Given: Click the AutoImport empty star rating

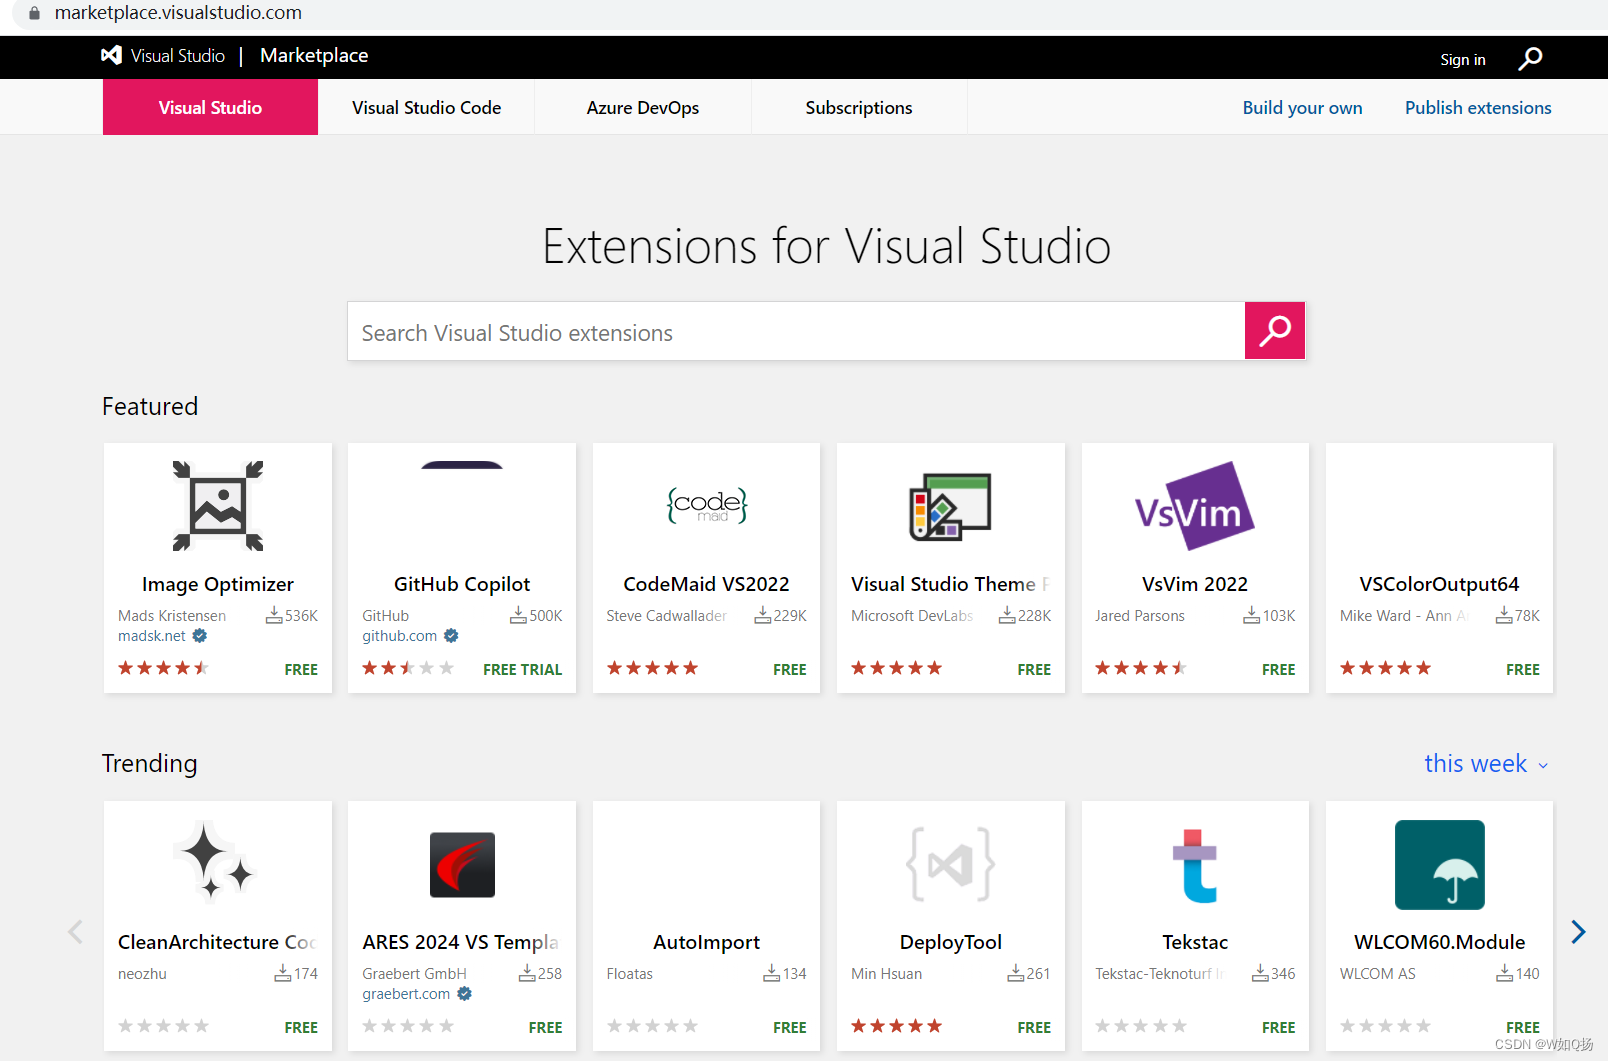Looking at the screenshot, I should point(653,1026).
